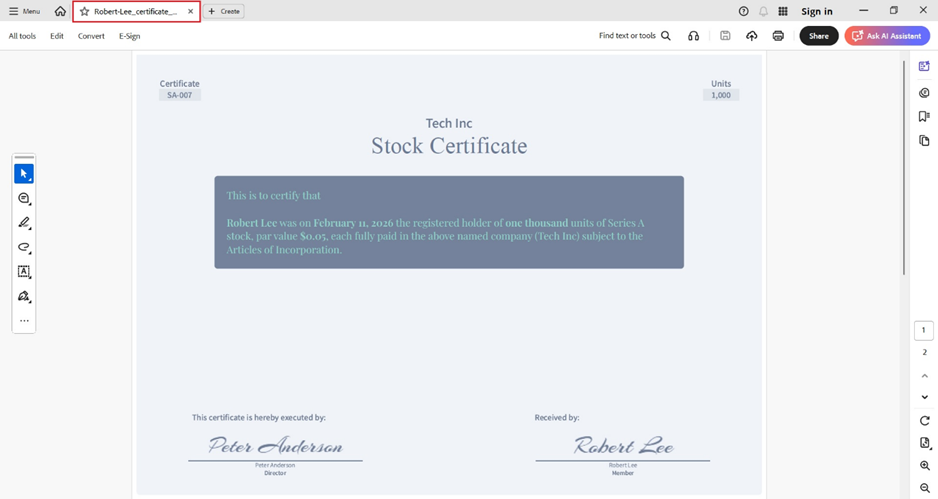The width and height of the screenshot is (938, 499).
Task: Activate the Add text box tool
Action: (24, 272)
